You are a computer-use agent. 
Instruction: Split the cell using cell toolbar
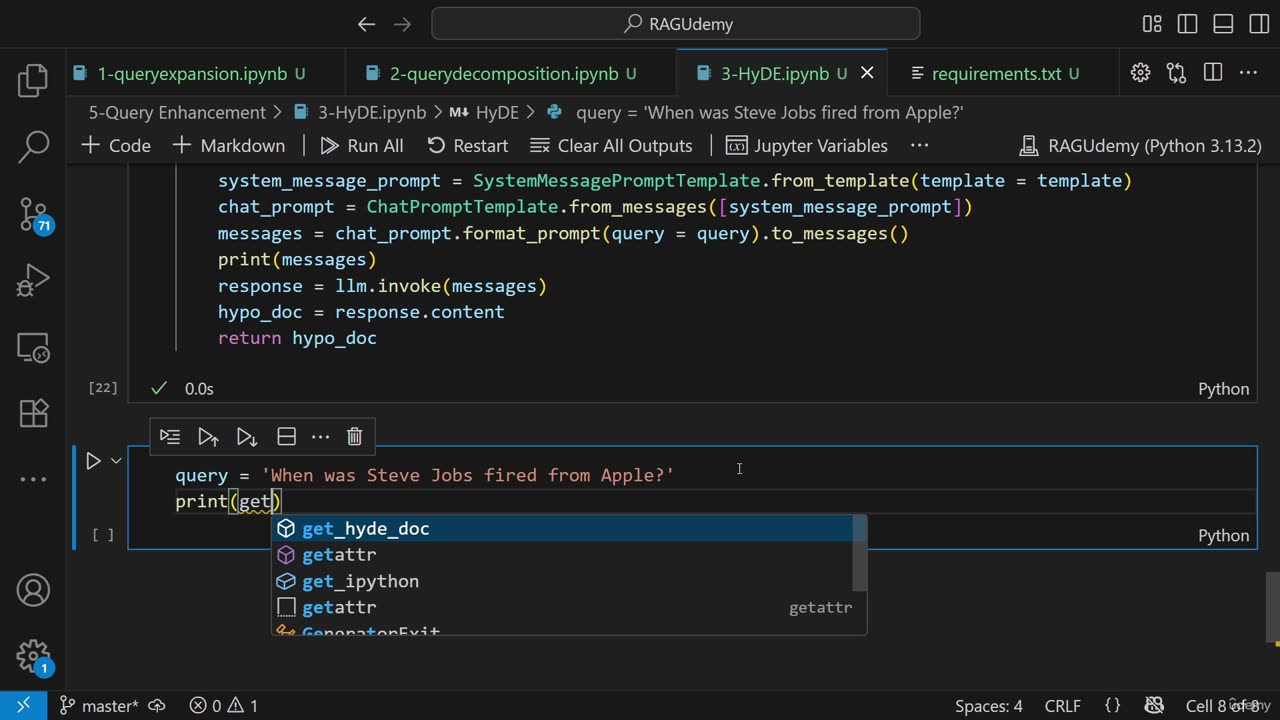286,437
